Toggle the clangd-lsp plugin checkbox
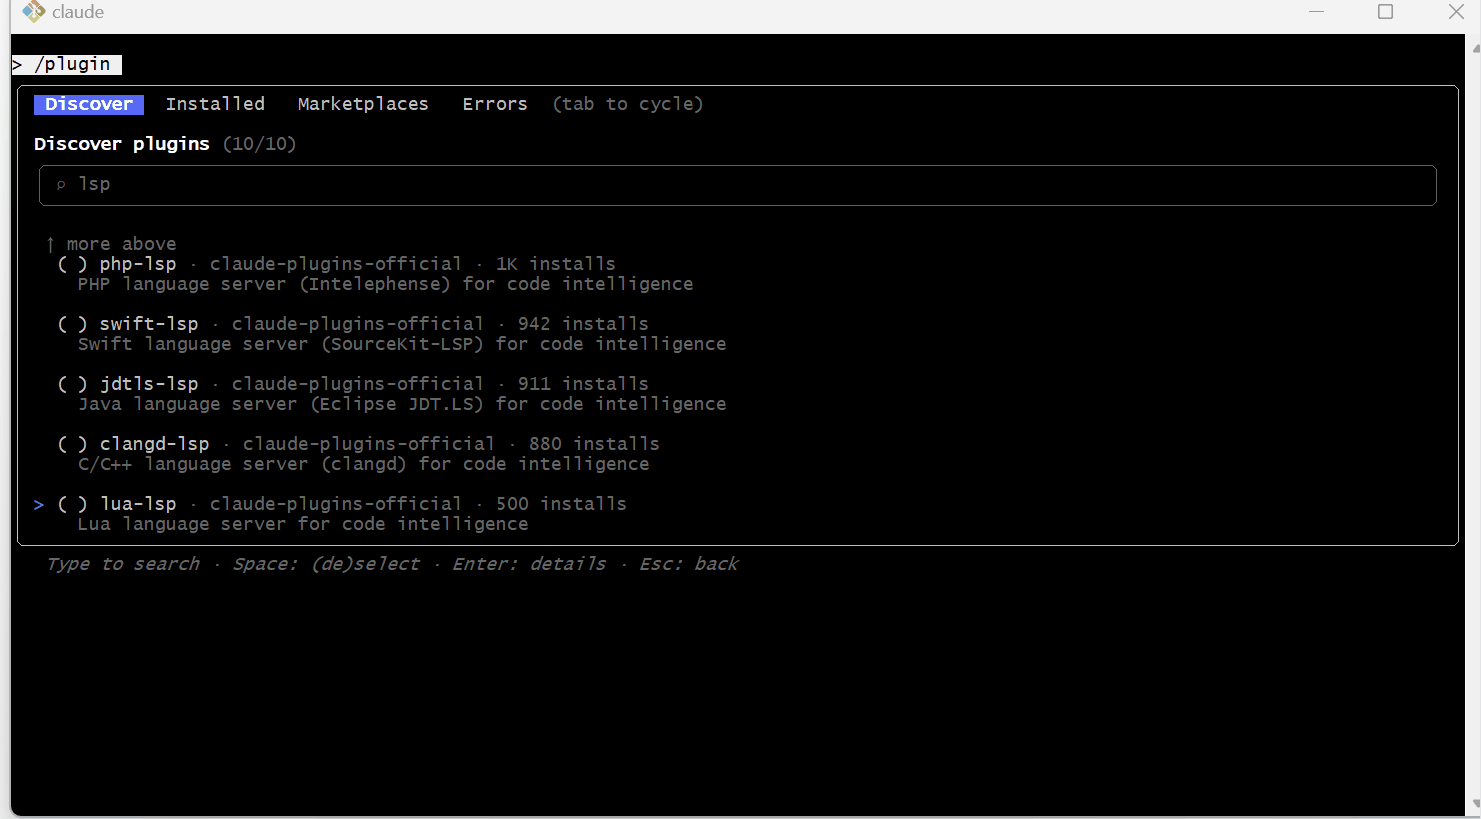This screenshot has height=819, width=1481. [72, 444]
